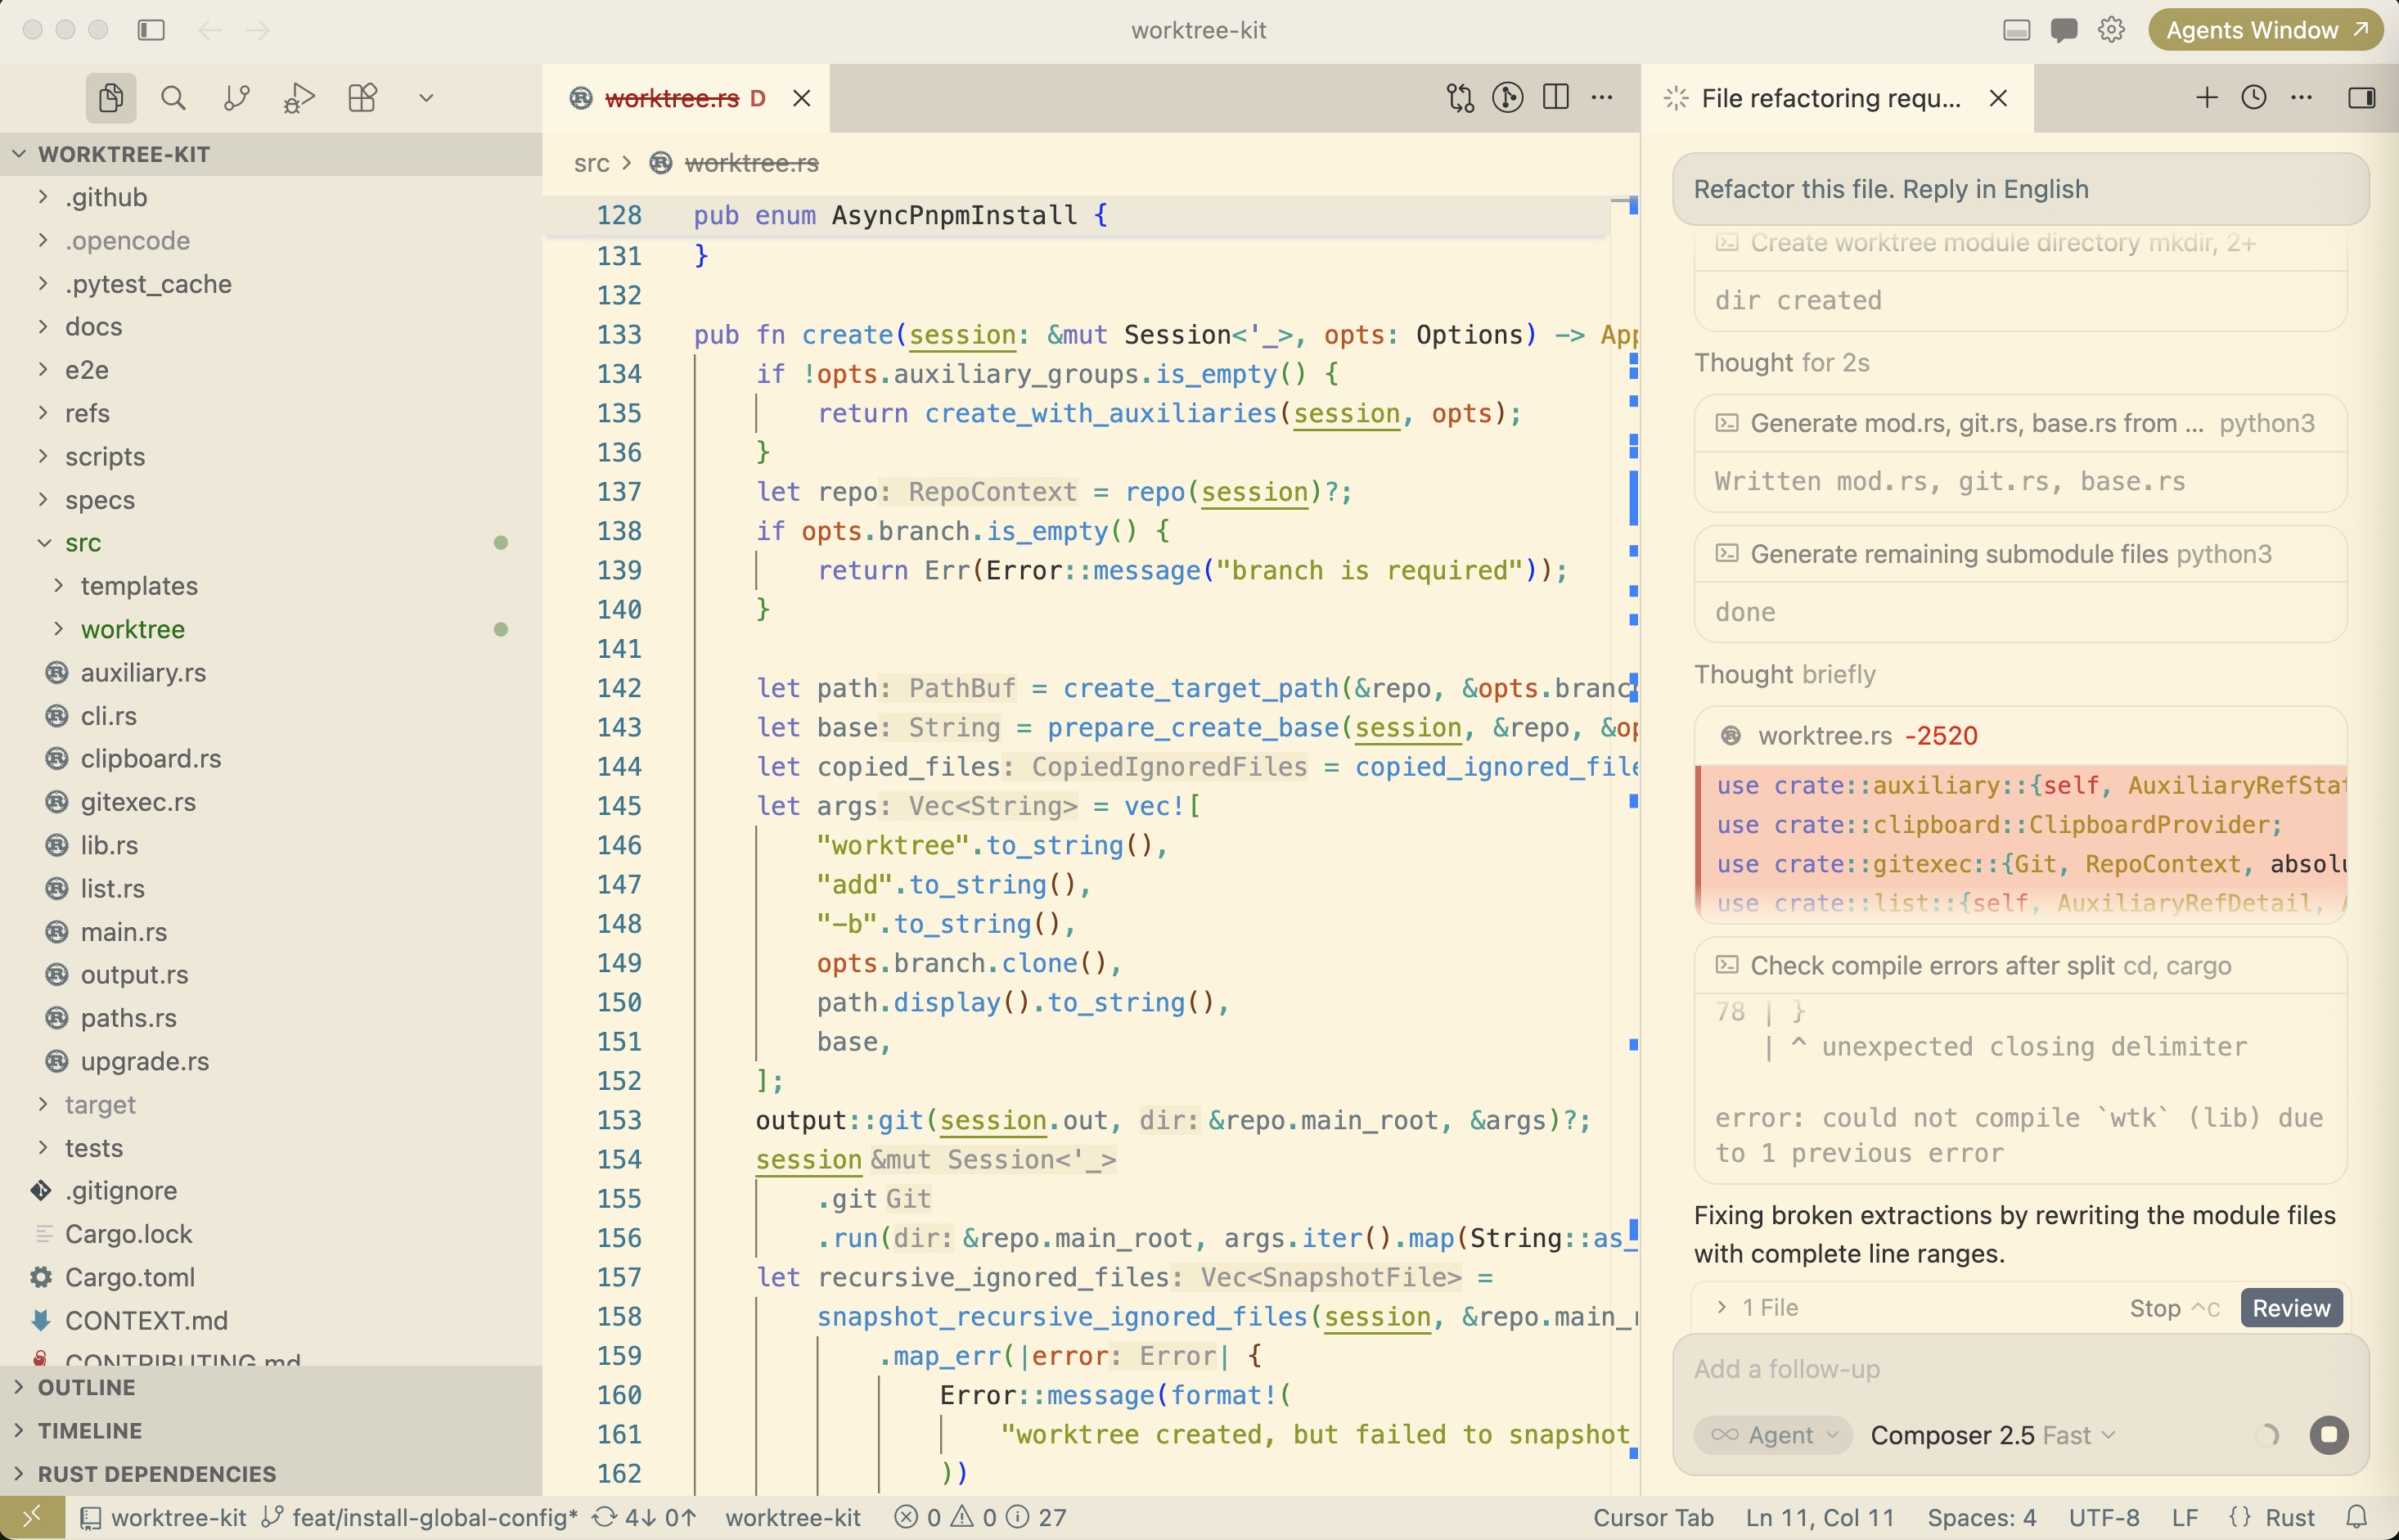This screenshot has height=1540, width=2399.
Task: Expand the templates folder
Action: click(x=271, y=586)
